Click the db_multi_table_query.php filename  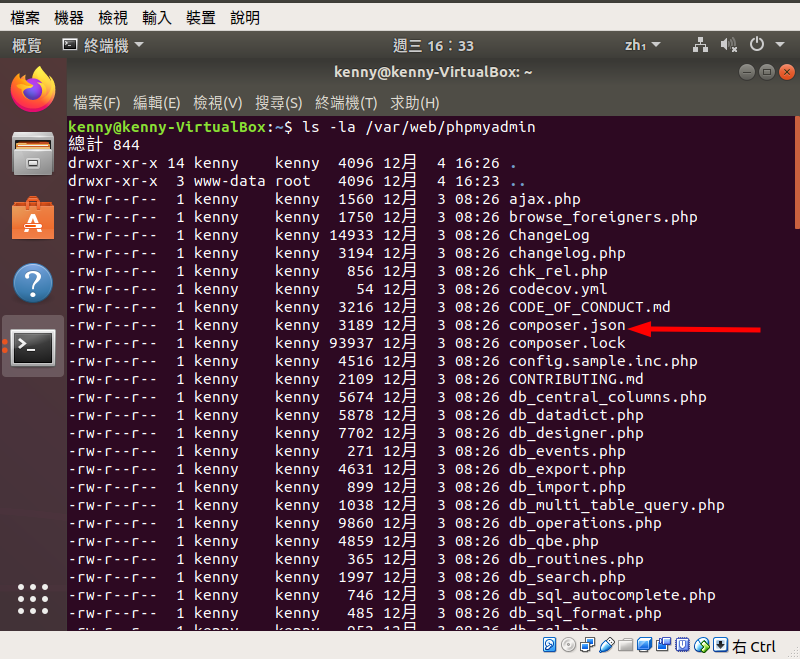tap(616, 505)
